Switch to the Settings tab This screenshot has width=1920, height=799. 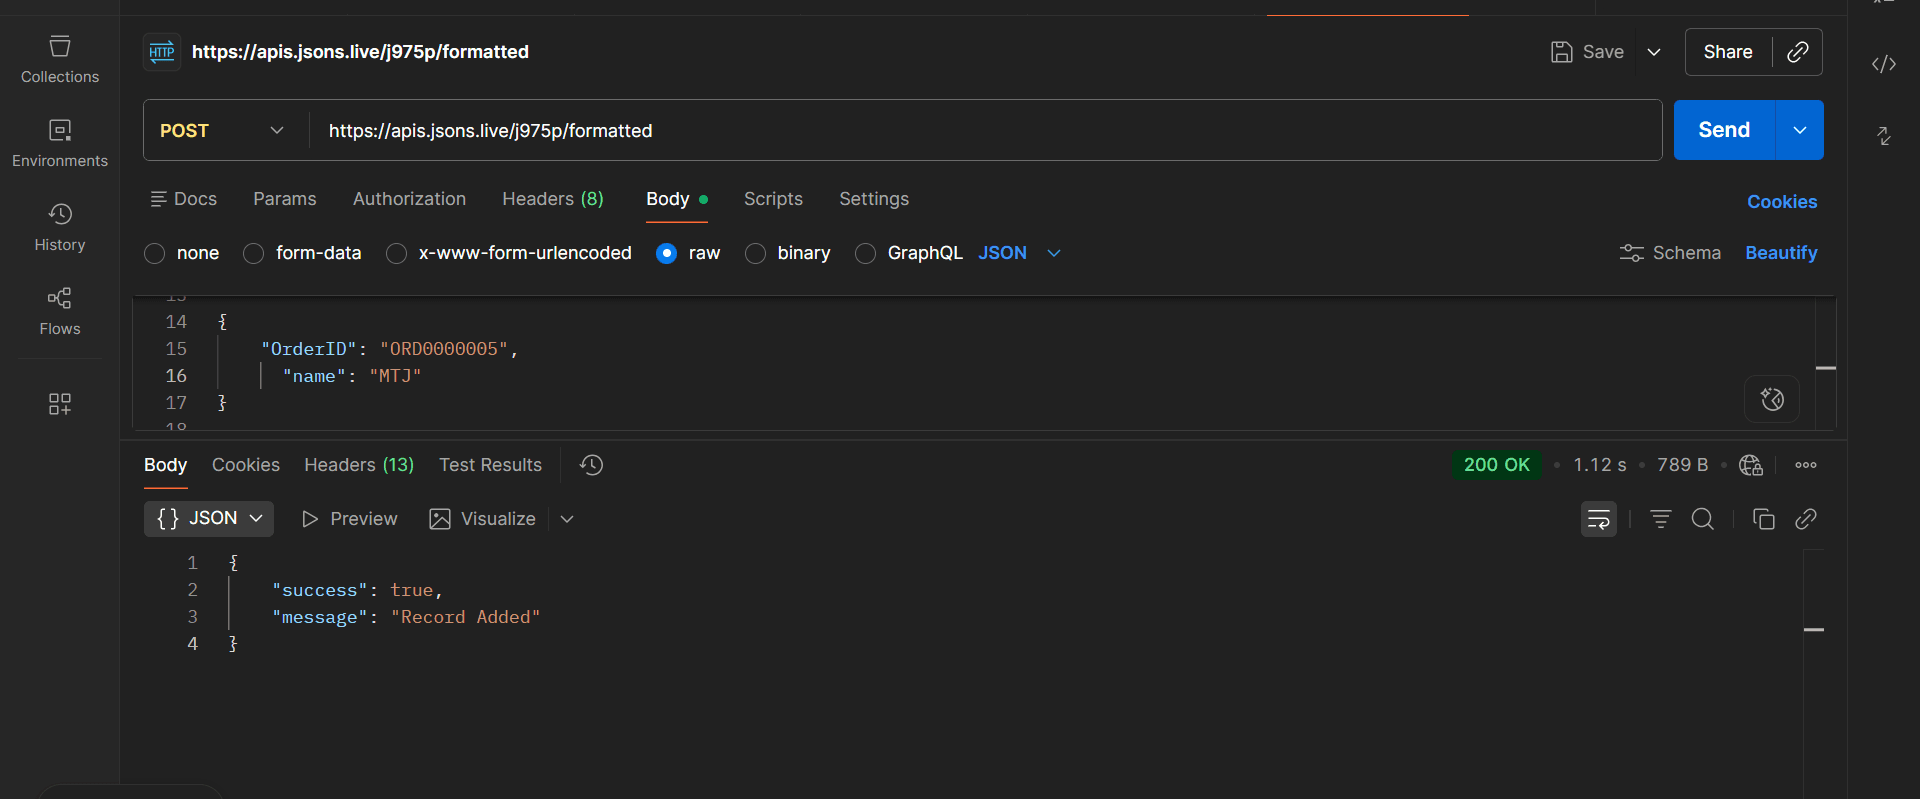pyautogui.click(x=874, y=199)
